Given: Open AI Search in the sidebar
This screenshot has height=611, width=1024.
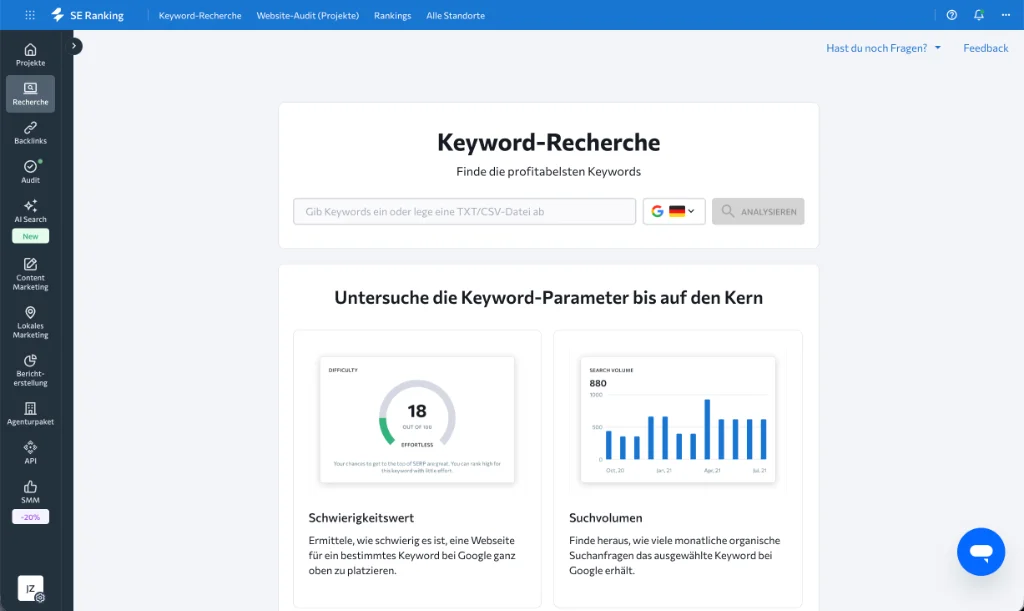Looking at the screenshot, I should (31, 212).
